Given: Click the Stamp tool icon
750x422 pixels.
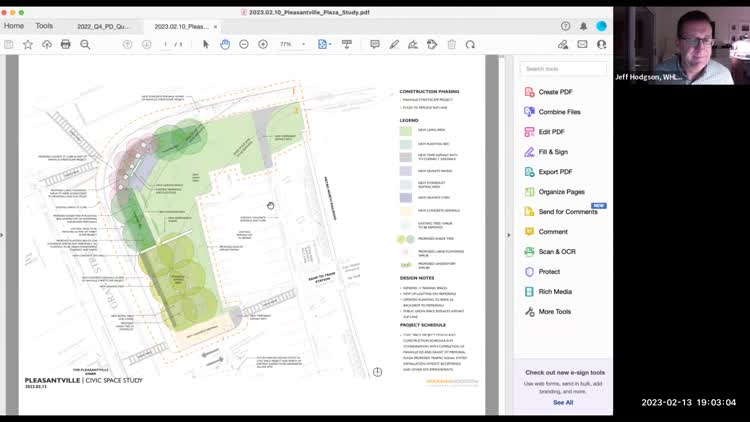Looking at the screenshot, I should (432, 44).
